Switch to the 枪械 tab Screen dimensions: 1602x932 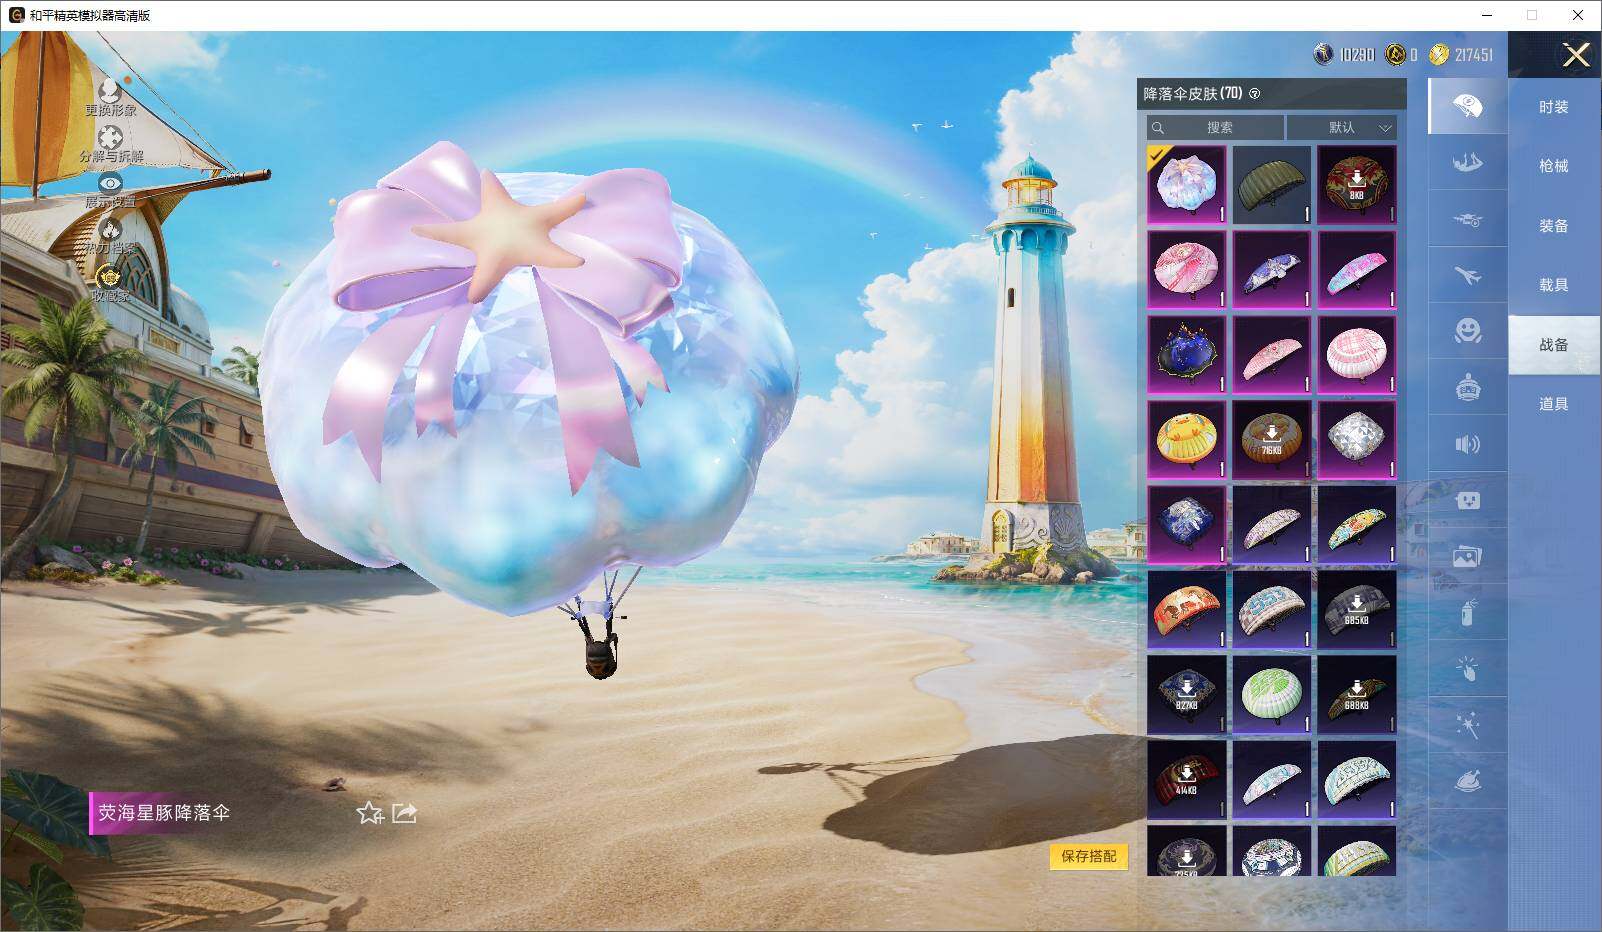point(1554,166)
